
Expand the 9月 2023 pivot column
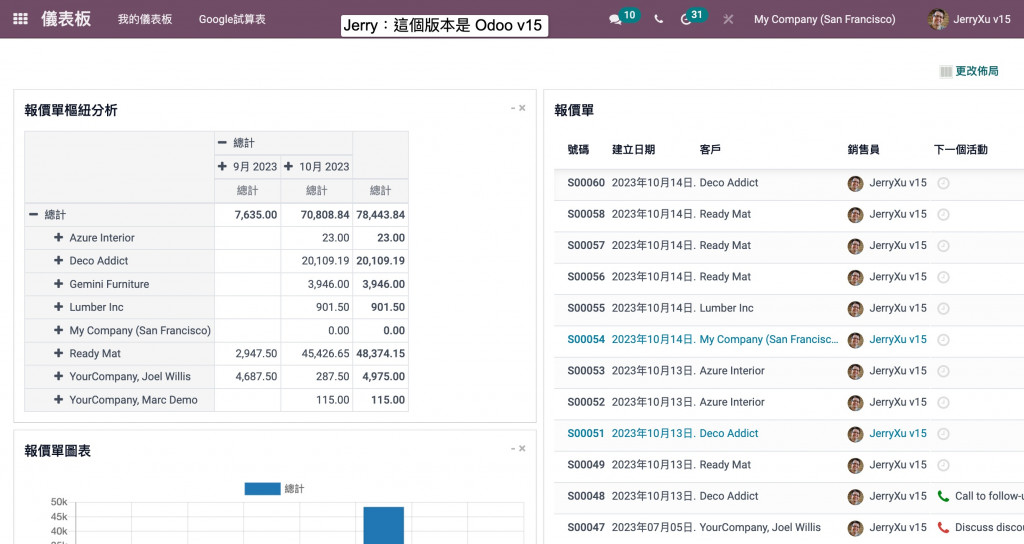coord(222,167)
